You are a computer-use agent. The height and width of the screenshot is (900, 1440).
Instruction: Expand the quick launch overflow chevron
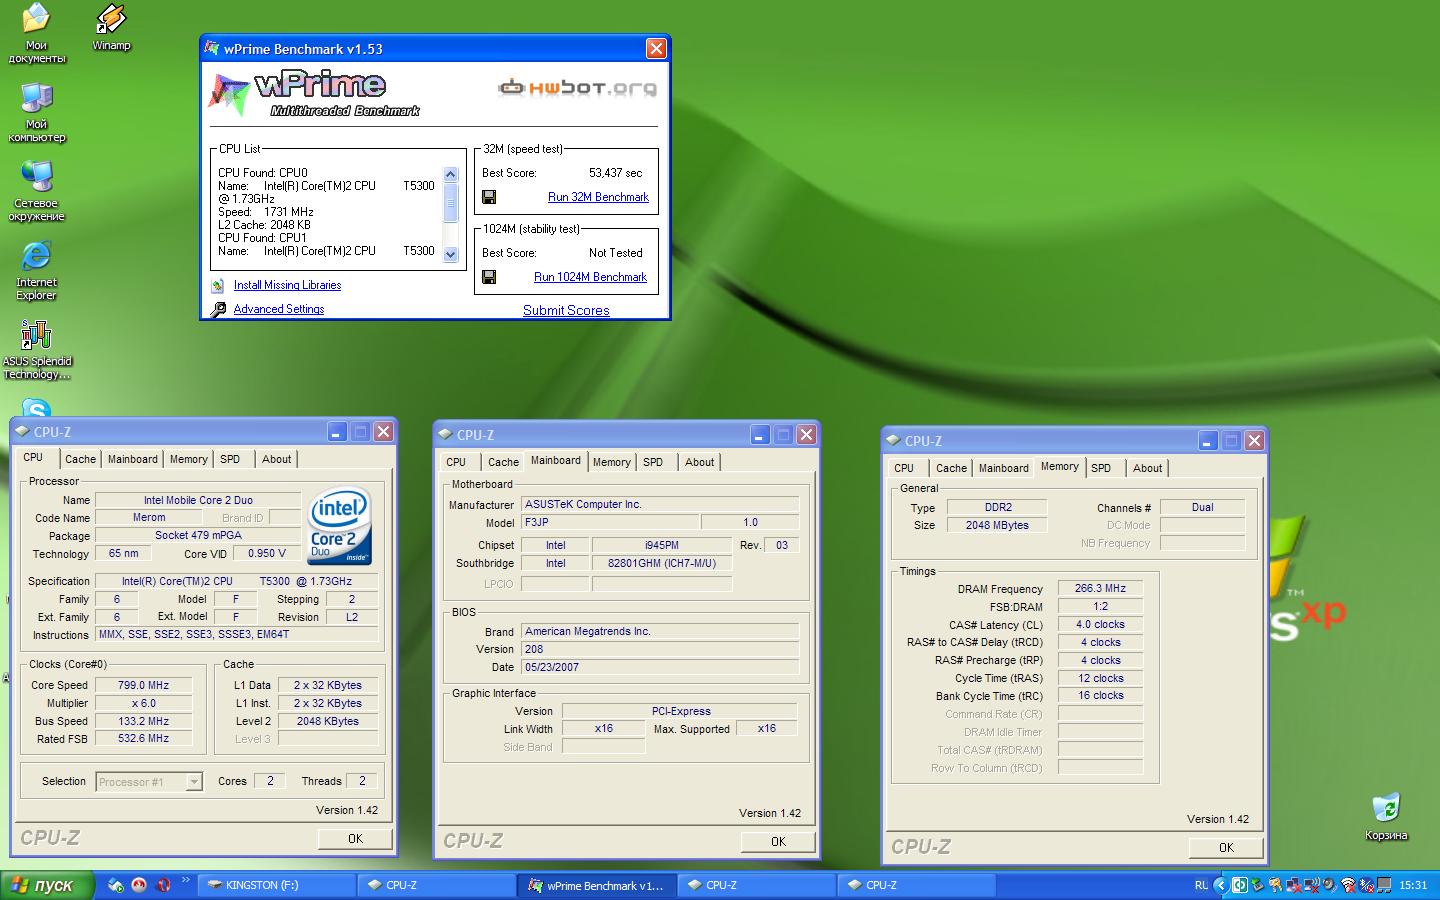(186, 881)
